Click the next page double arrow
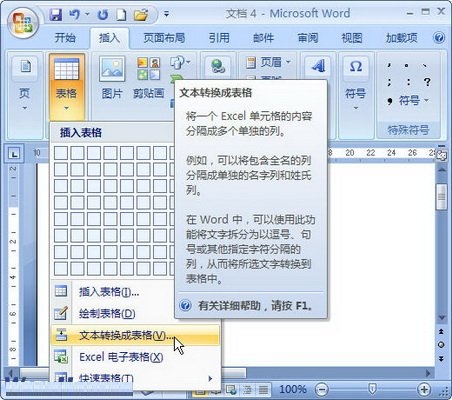Viewport: 452px width, 400px height. pyautogui.click(x=441, y=359)
